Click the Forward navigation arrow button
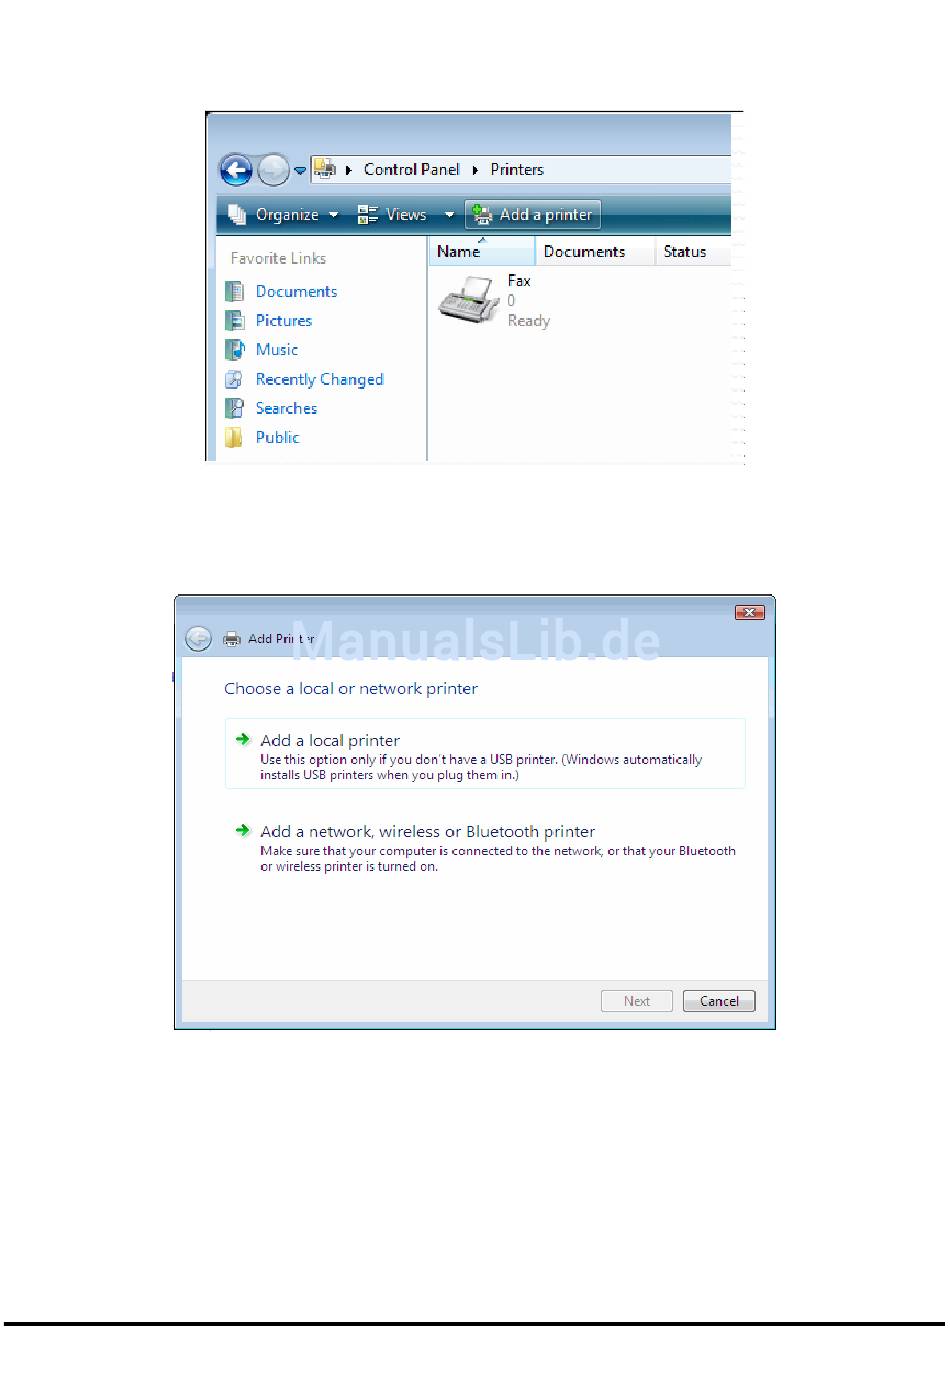The image size is (950, 1389). tap(273, 171)
